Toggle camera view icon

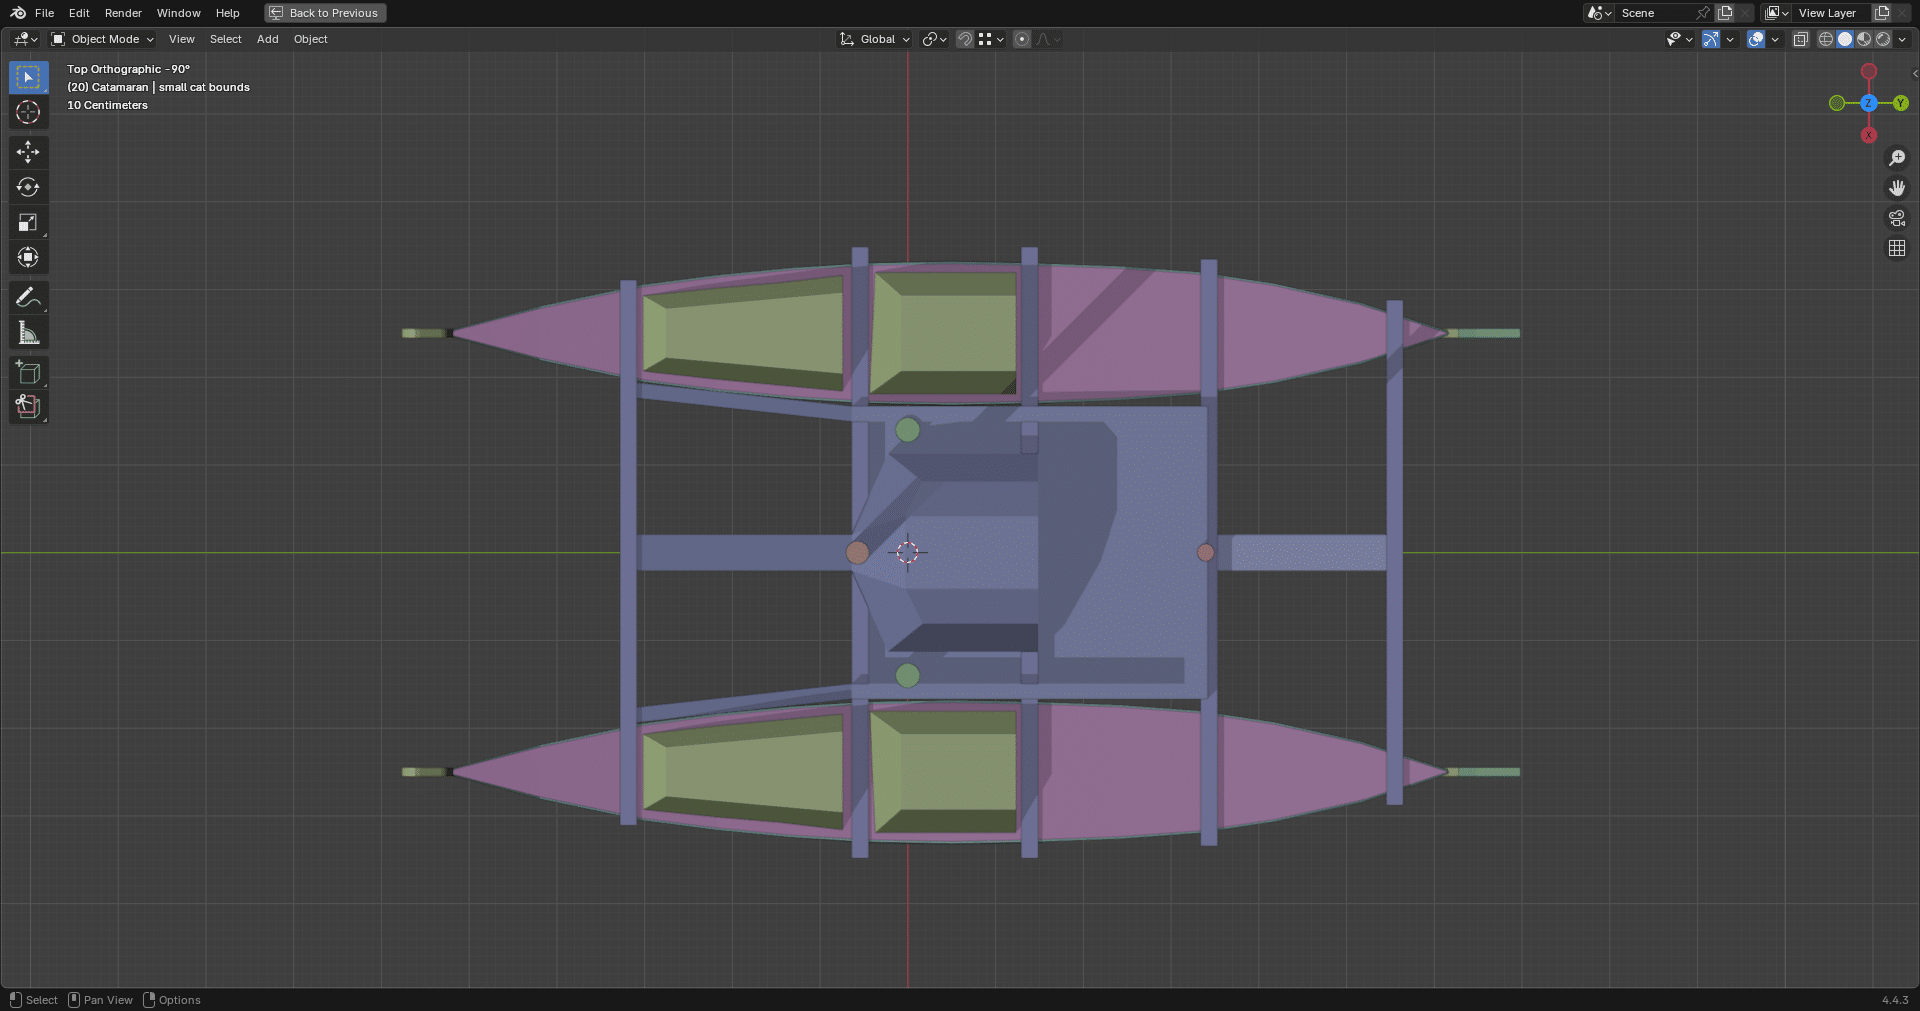1897,218
